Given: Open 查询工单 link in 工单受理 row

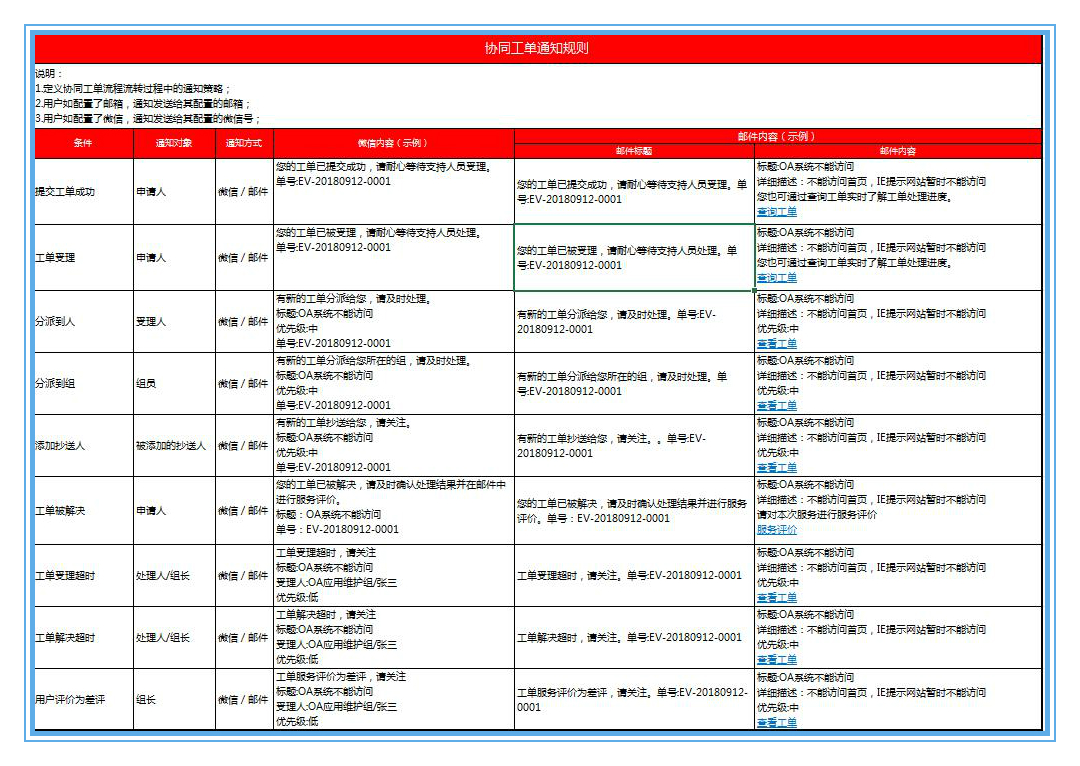Looking at the screenshot, I should point(777,278).
